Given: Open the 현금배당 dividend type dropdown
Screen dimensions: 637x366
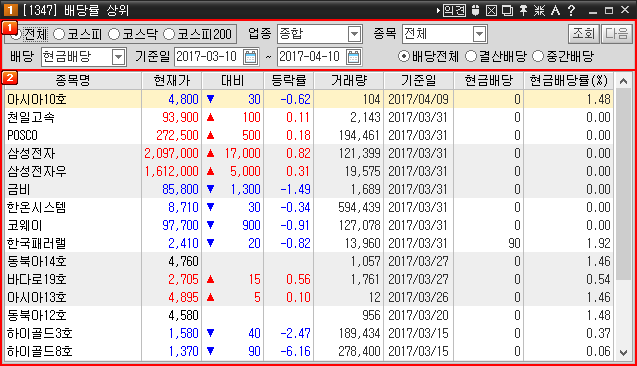Looking at the screenshot, I should click(x=118, y=57).
